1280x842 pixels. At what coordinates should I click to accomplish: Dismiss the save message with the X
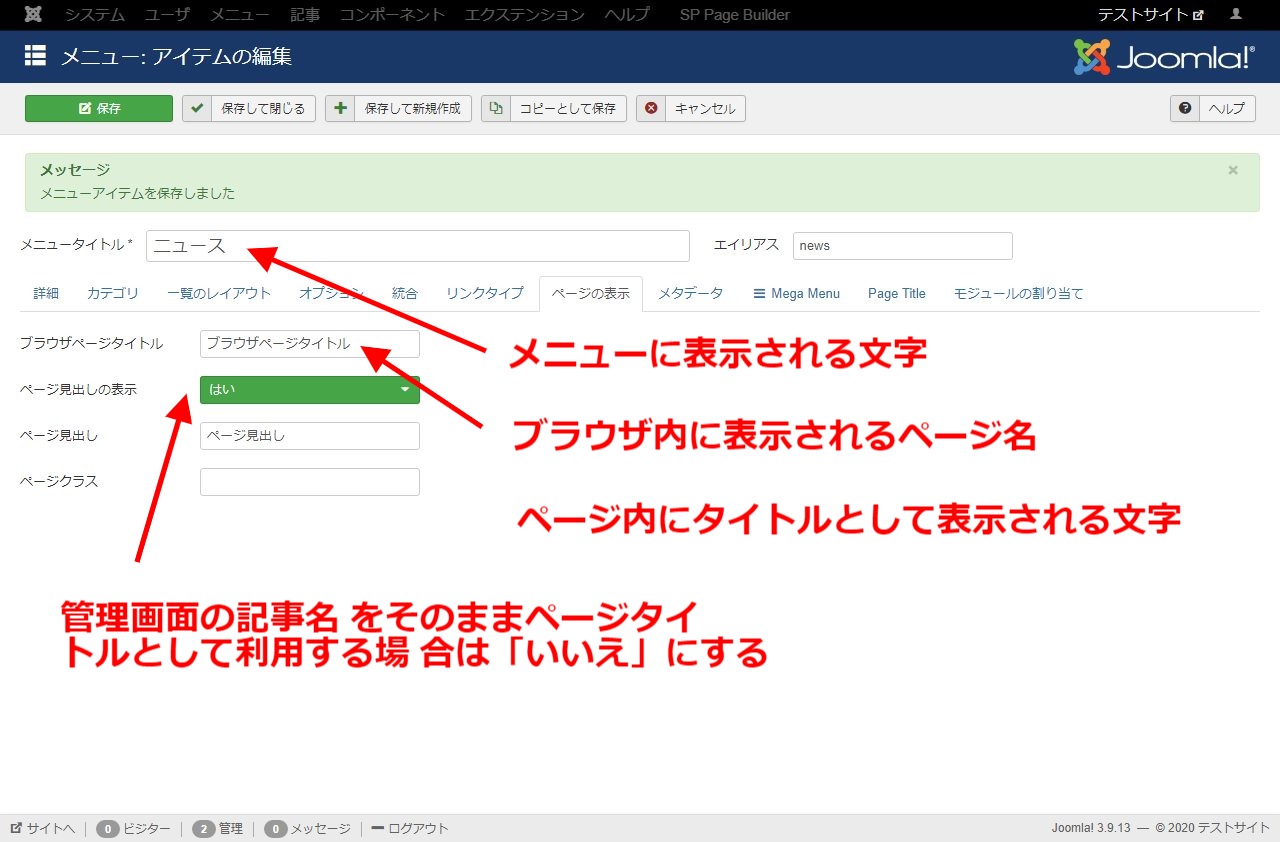click(x=1233, y=169)
